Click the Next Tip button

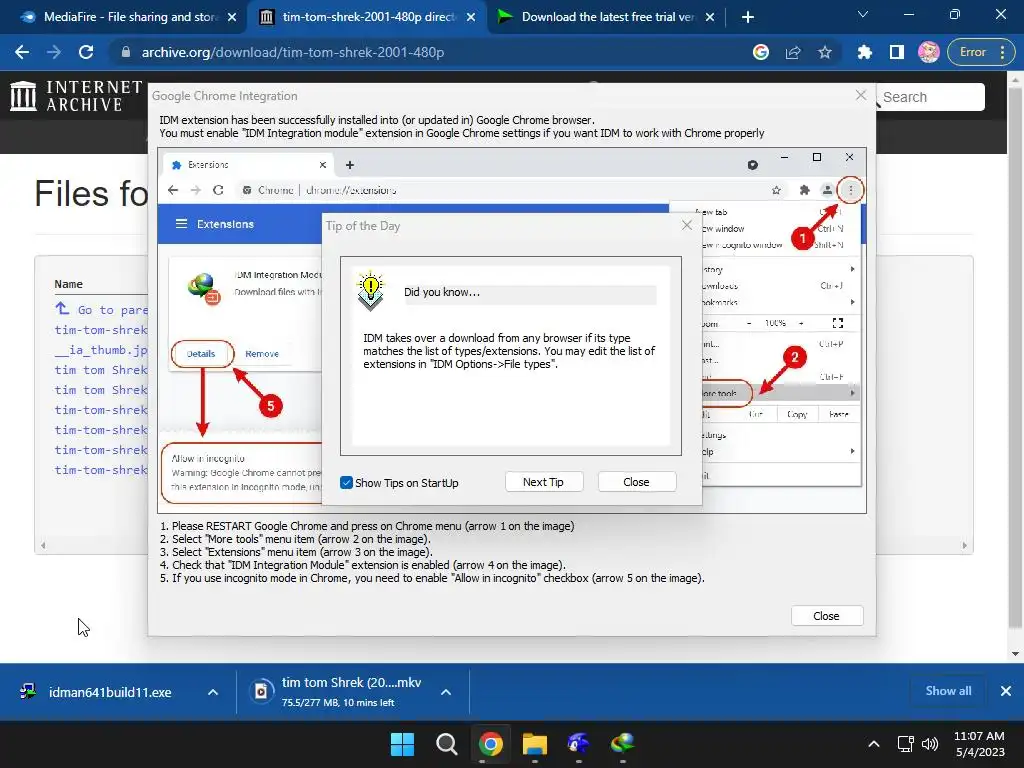(543, 482)
